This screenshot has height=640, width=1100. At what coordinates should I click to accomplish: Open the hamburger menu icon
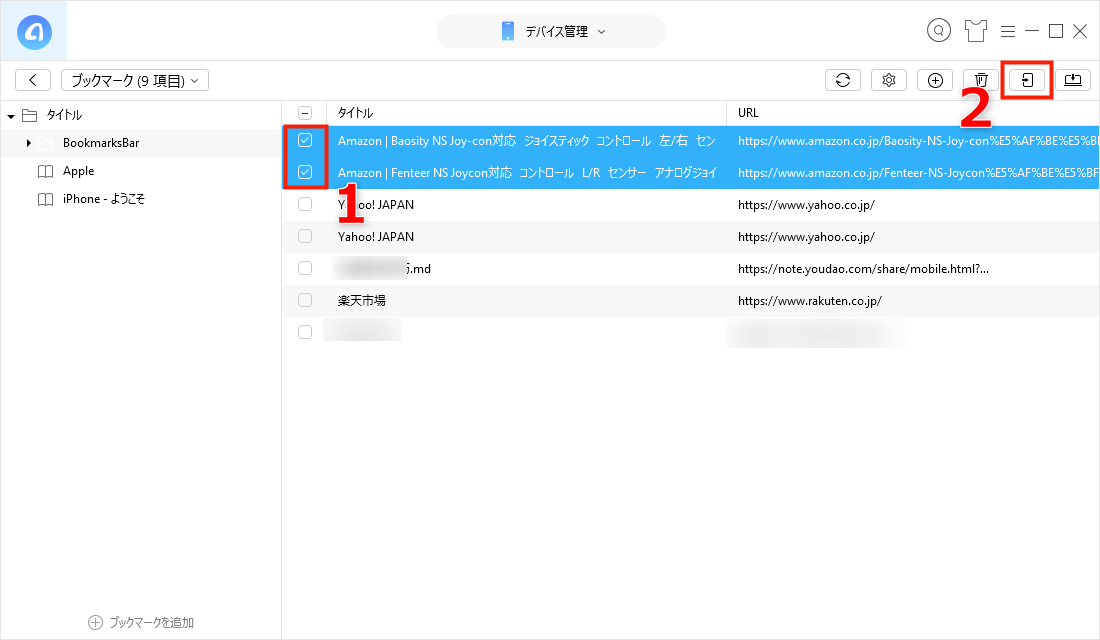point(1007,31)
